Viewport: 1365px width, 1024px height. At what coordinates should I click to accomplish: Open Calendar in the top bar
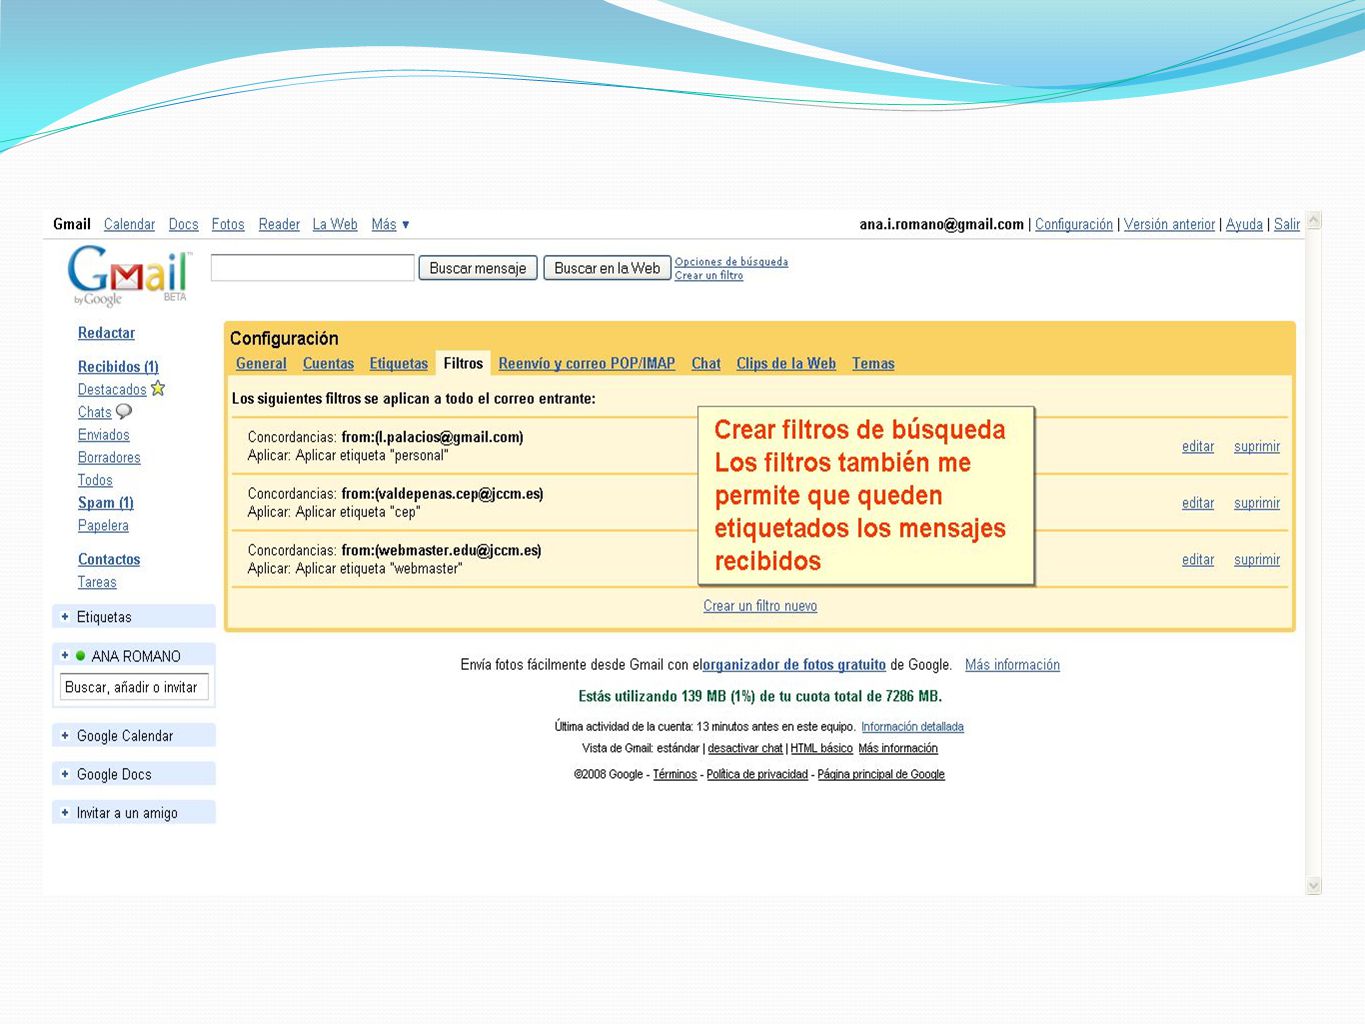tap(130, 224)
